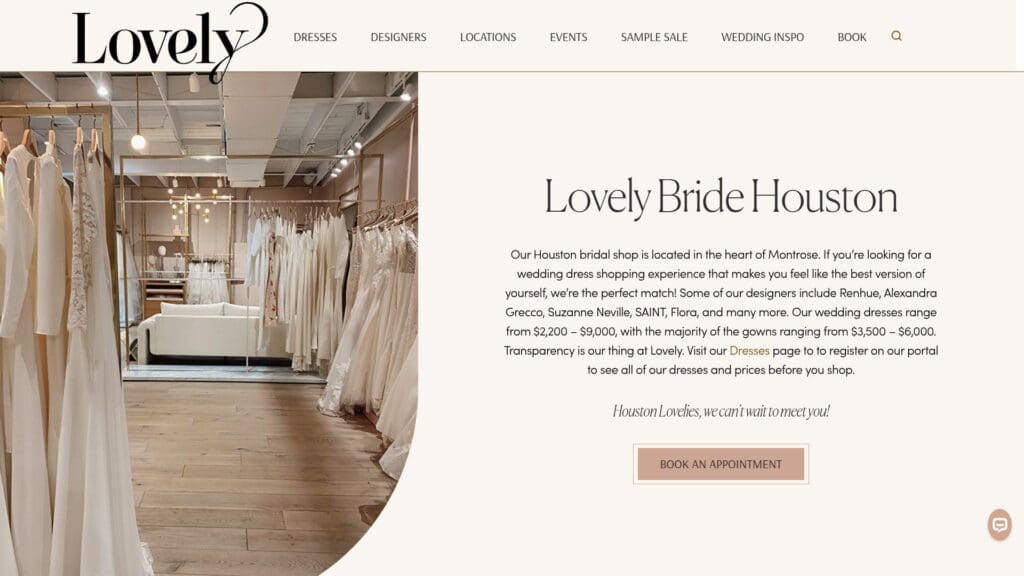Open the chat bubble widget icon
1024x576 pixels.
click(999, 524)
